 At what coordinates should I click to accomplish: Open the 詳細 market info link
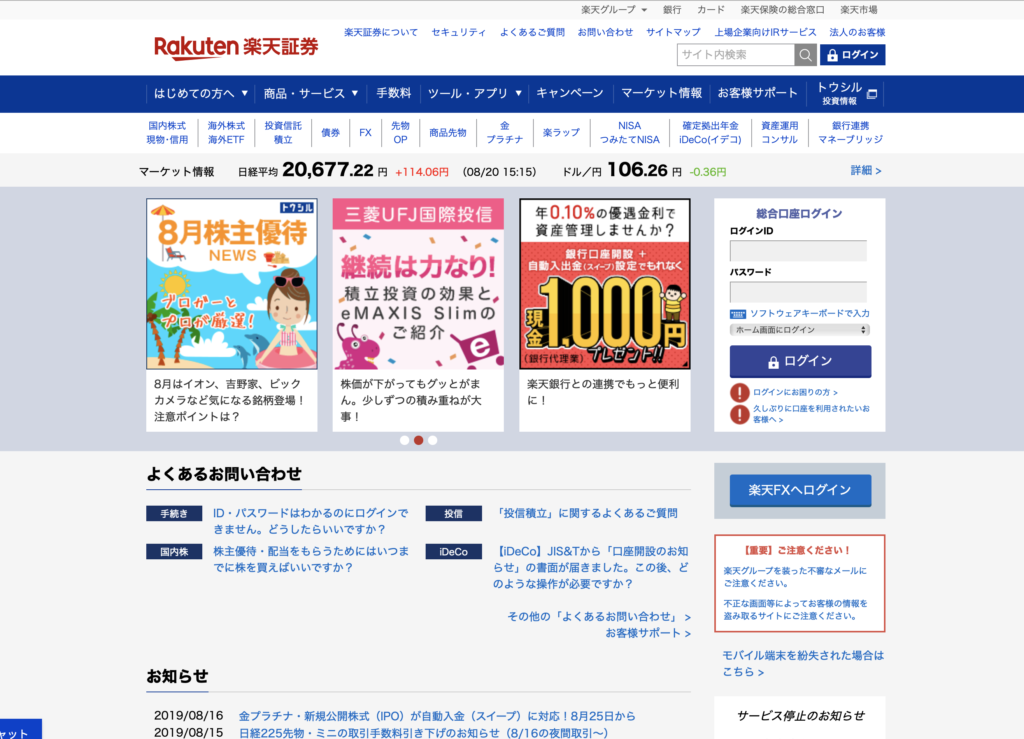(x=866, y=170)
